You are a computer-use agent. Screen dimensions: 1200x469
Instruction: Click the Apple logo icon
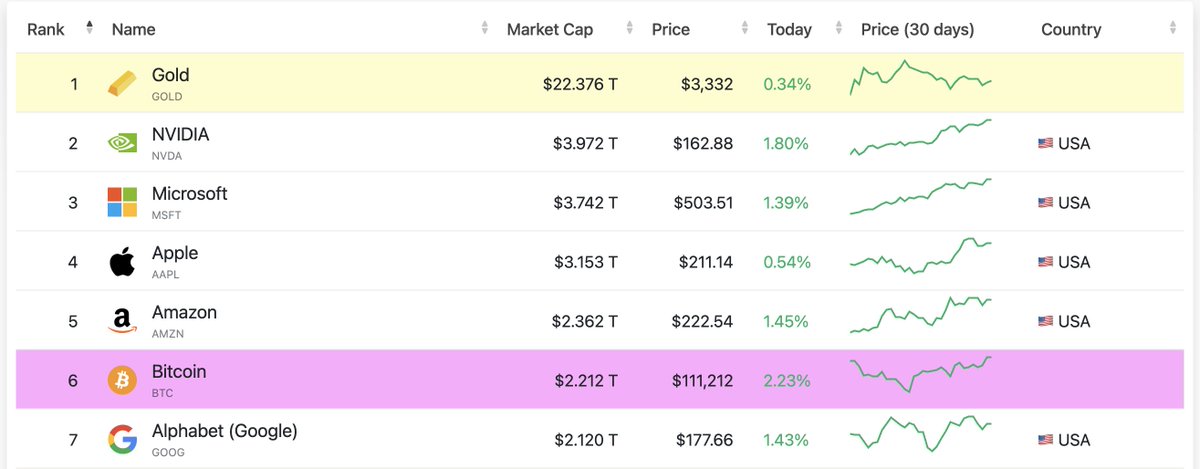pyautogui.click(x=122, y=262)
